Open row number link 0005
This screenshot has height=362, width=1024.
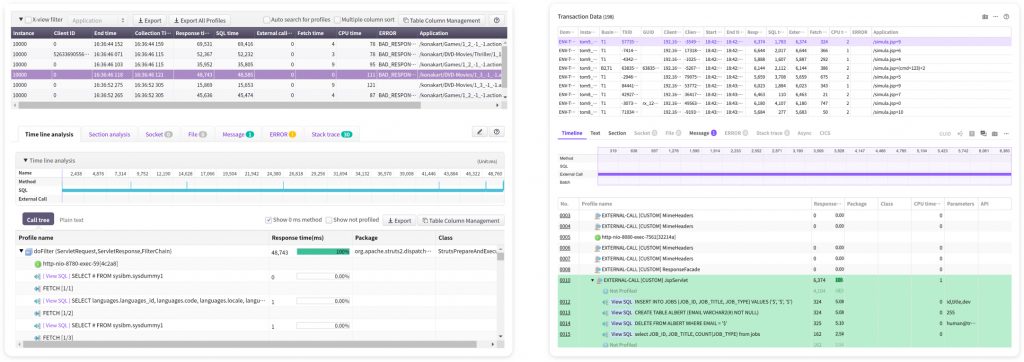coord(565,237)
